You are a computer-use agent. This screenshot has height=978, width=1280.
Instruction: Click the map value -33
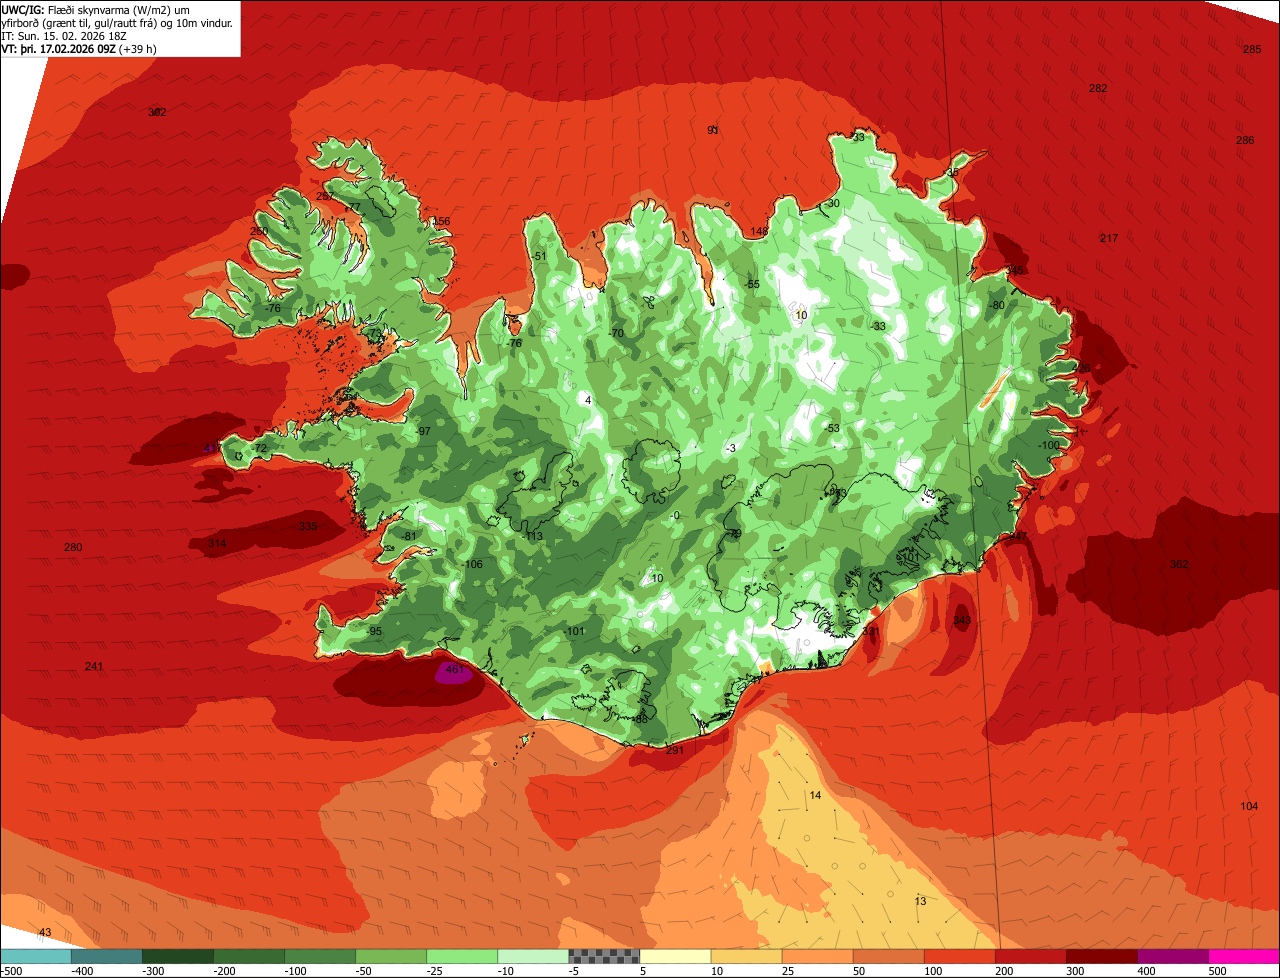click(879, 326)
